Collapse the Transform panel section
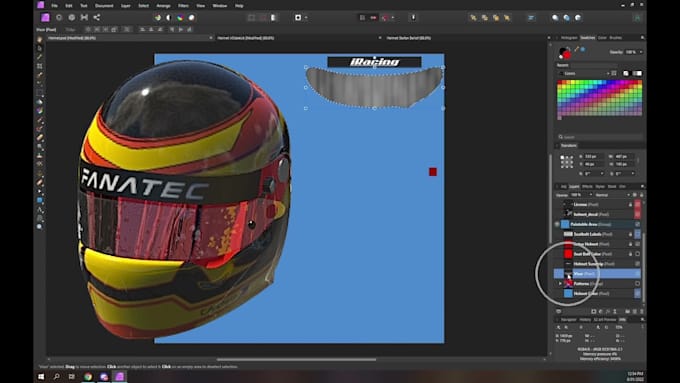Image resolution: width=680 pixels, height=383 pixels. [558, 145]
